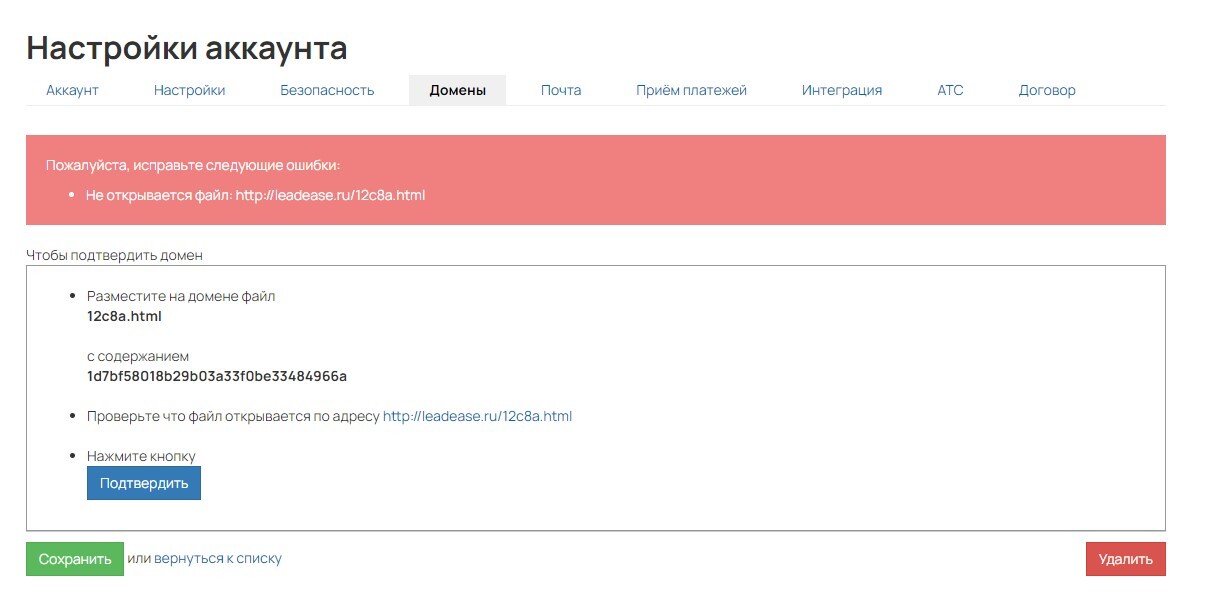Click the Настройки аккаунта page heading

(187, 47)
